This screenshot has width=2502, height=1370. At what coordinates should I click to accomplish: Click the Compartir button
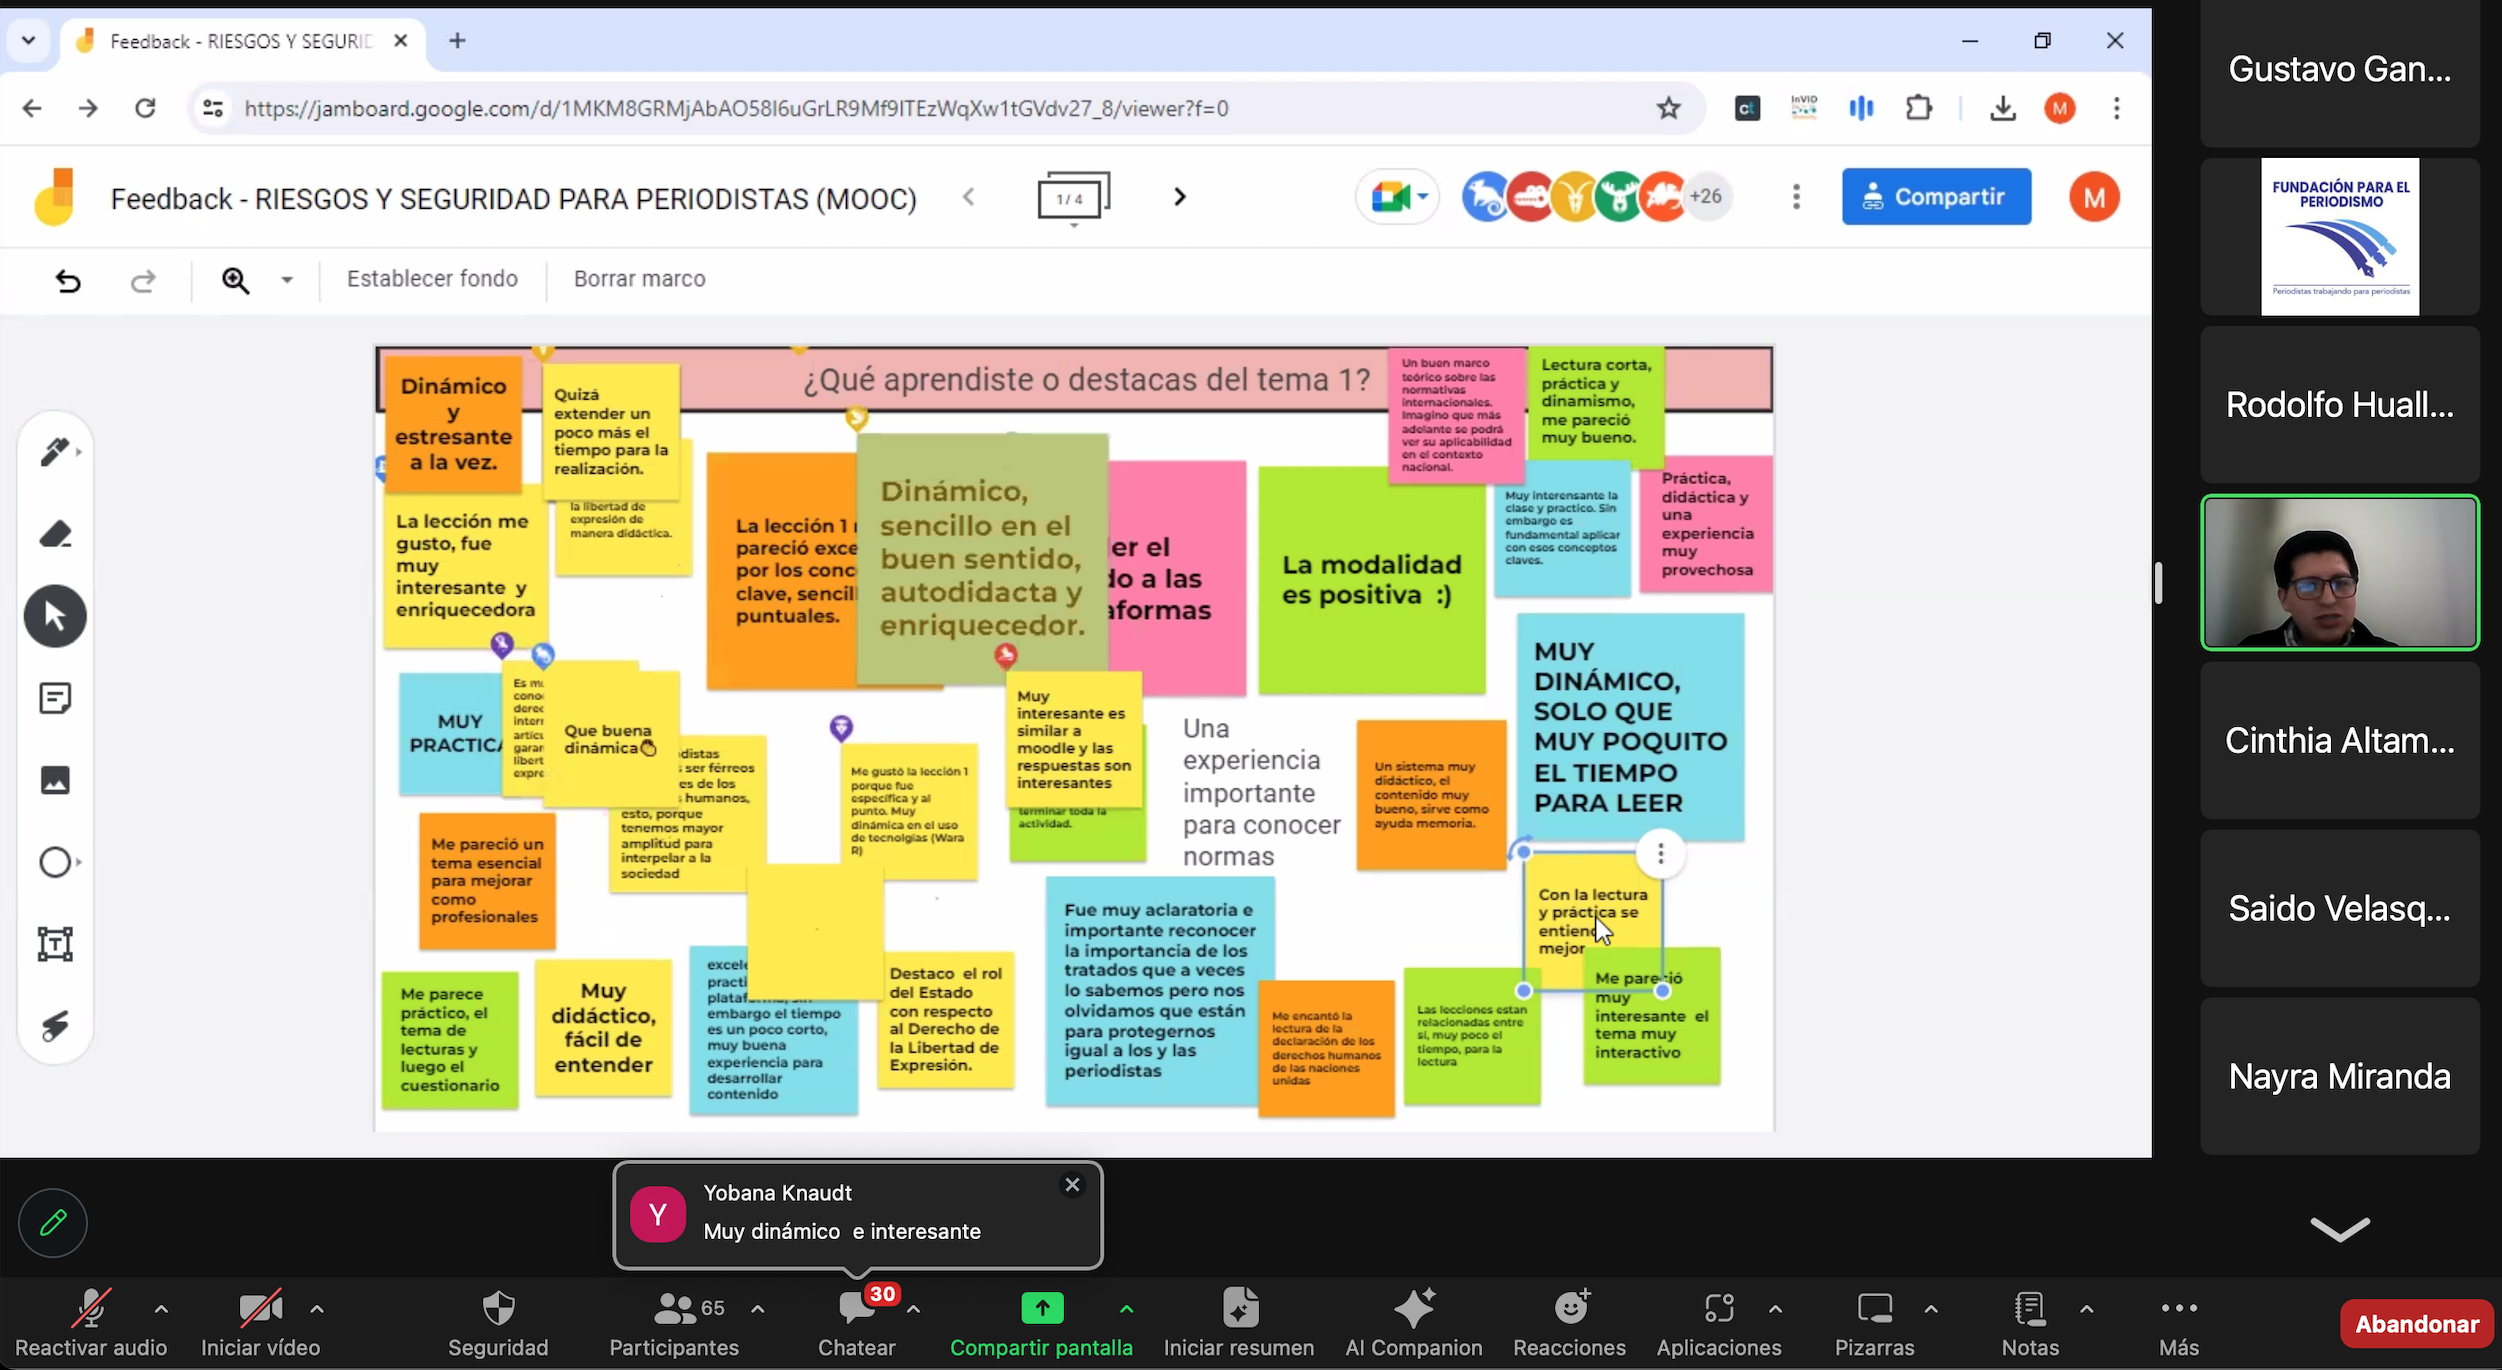point(1935,197)
